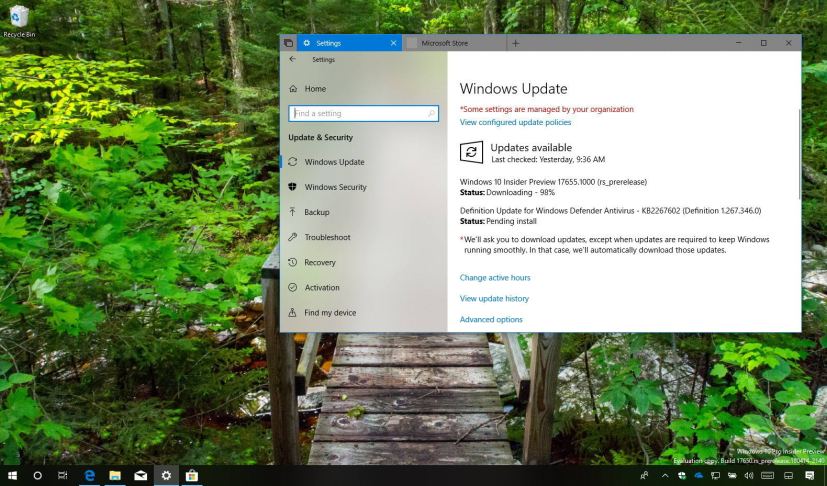The width and height of the screenshot is (827, 486).
Task: Click the Windows 10 Insider Preview 17655.1000 update text
Action: pyautogui.click(x=553, y=182)
